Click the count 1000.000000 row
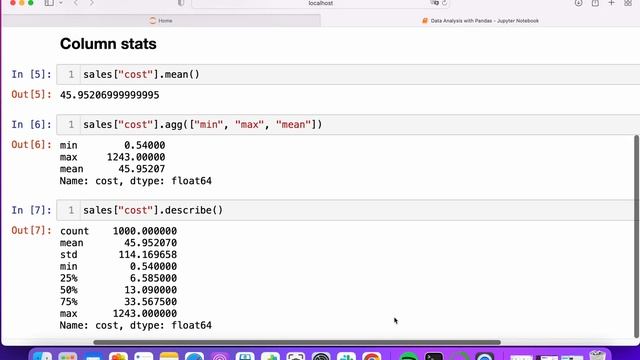 pos(118,231)
